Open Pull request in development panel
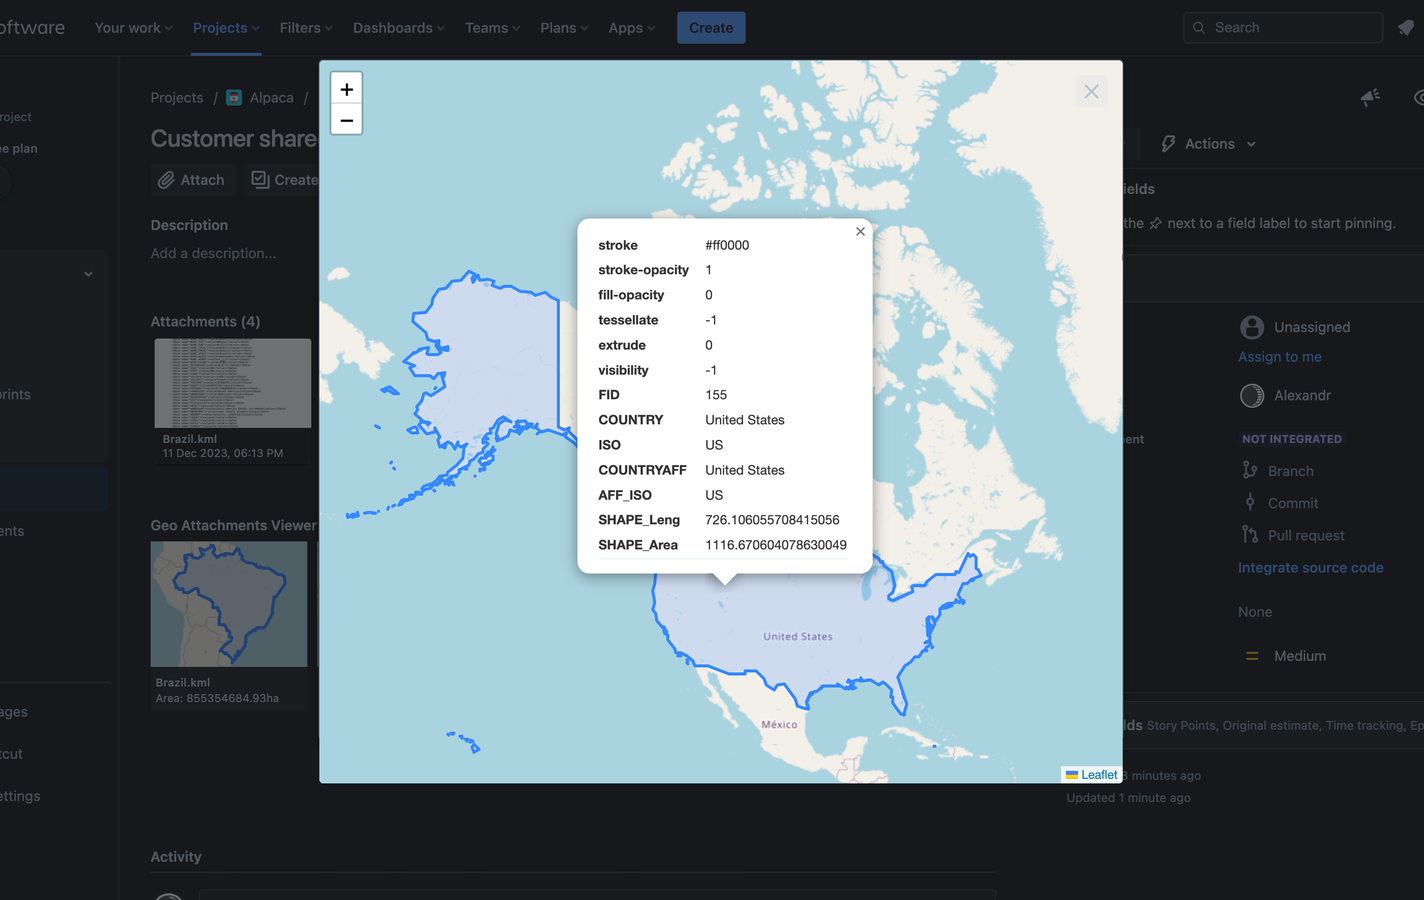 1306,535
